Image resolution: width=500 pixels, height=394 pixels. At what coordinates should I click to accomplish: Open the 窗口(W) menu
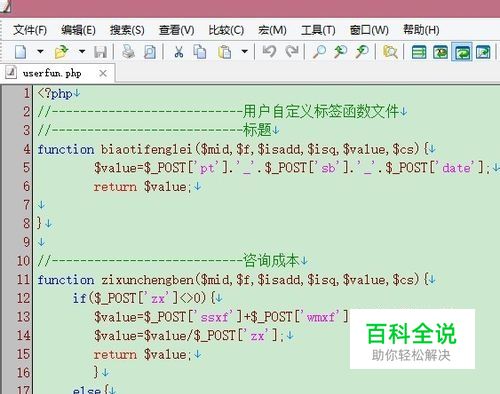369,30
